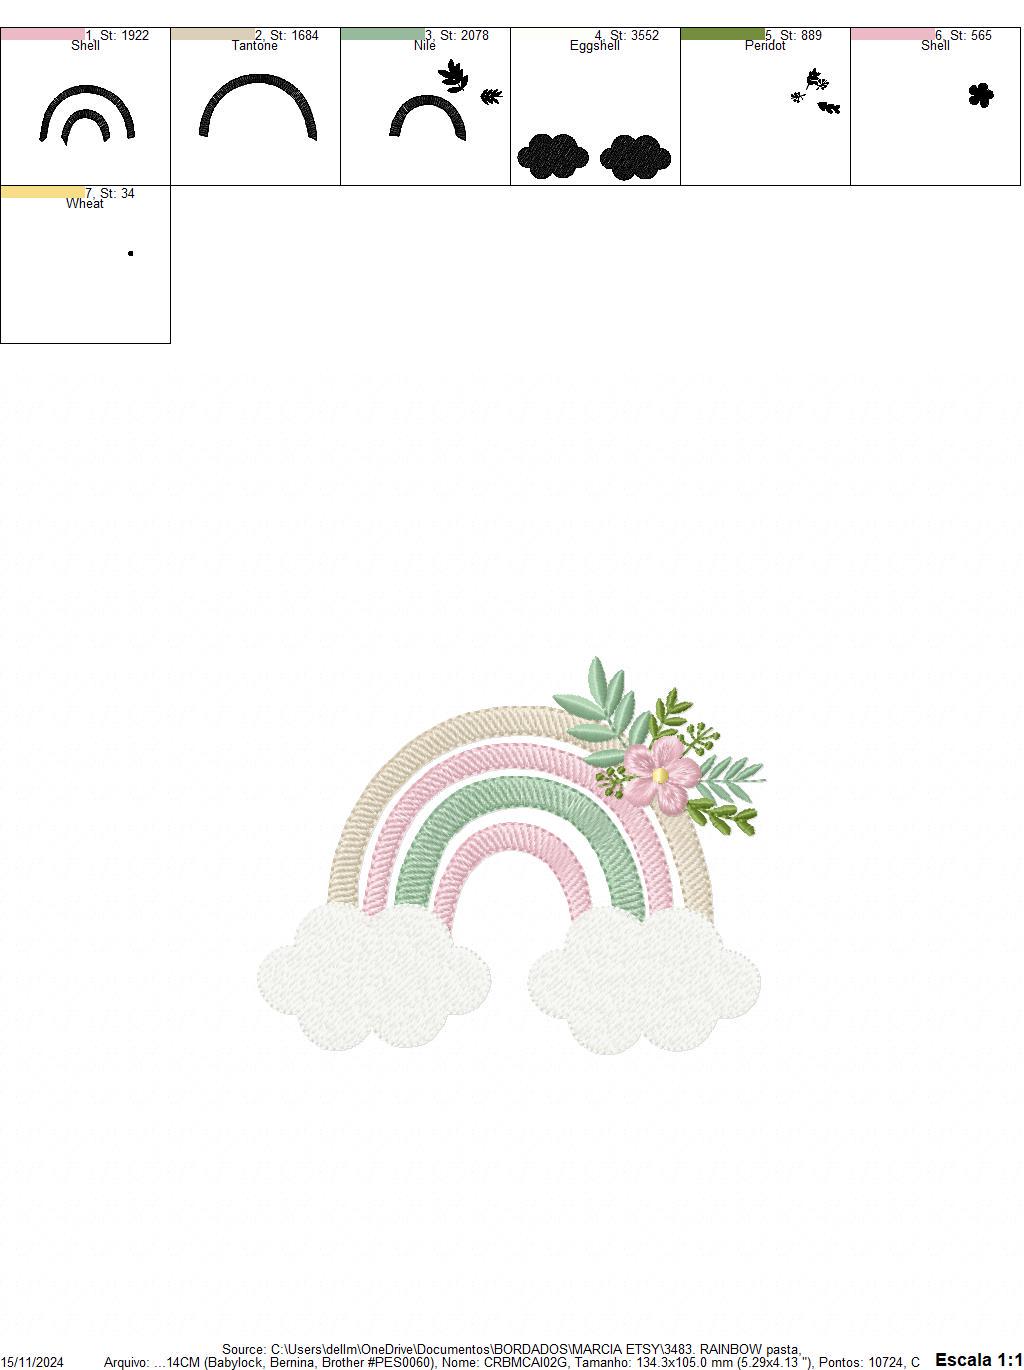Viewport: 1024px width, 1370px height.
Task: Click the Peridot step 5 header label
Action: [x=764, y=45]
